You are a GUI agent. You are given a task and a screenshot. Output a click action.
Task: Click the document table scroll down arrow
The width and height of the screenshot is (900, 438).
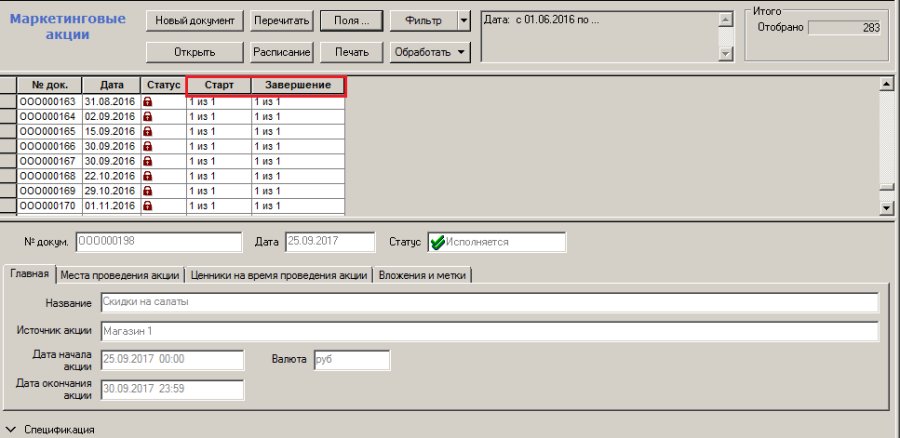[887, 208]
